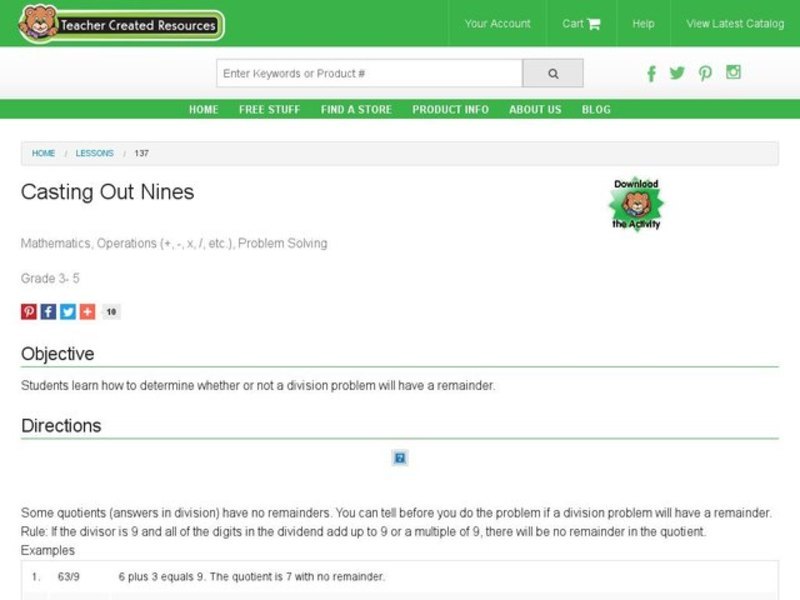Click the Your Account link

(497, 24)
